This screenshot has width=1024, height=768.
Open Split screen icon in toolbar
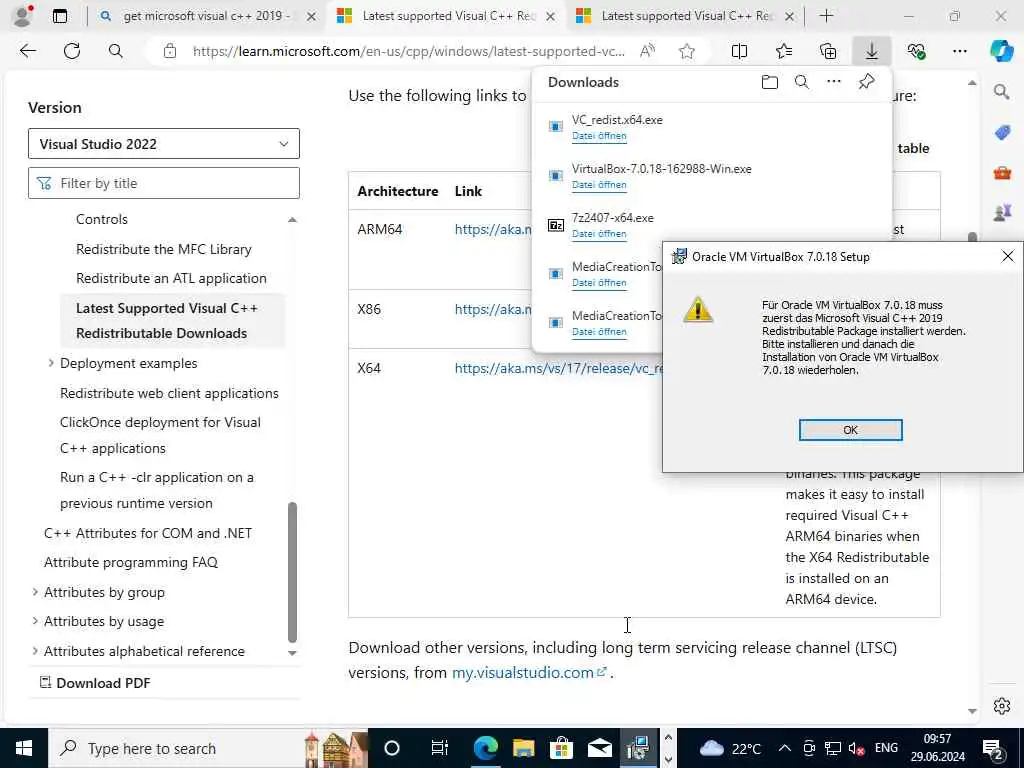click(739, 51)
